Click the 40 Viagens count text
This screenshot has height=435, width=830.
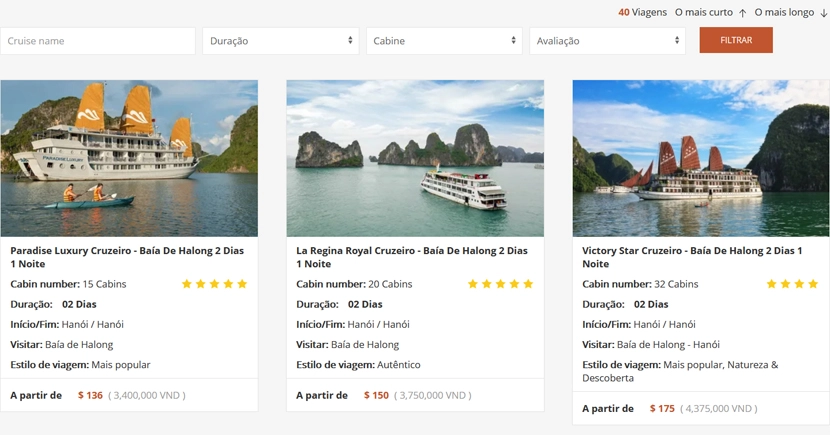[642, 12]
